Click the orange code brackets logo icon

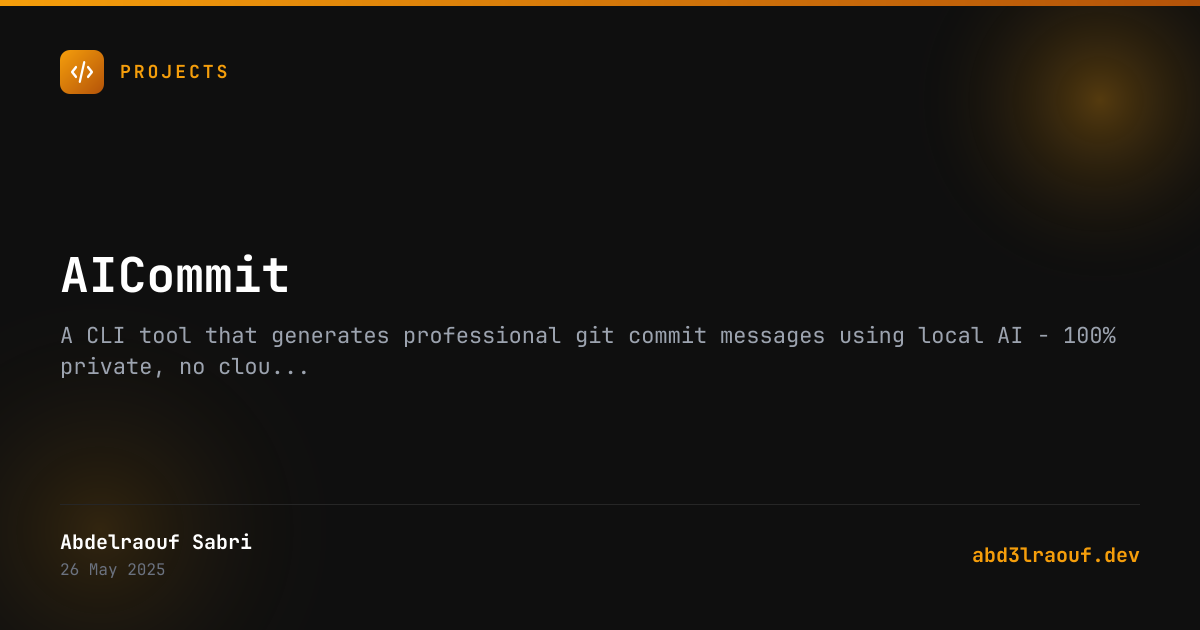click(x=82, y=72)
